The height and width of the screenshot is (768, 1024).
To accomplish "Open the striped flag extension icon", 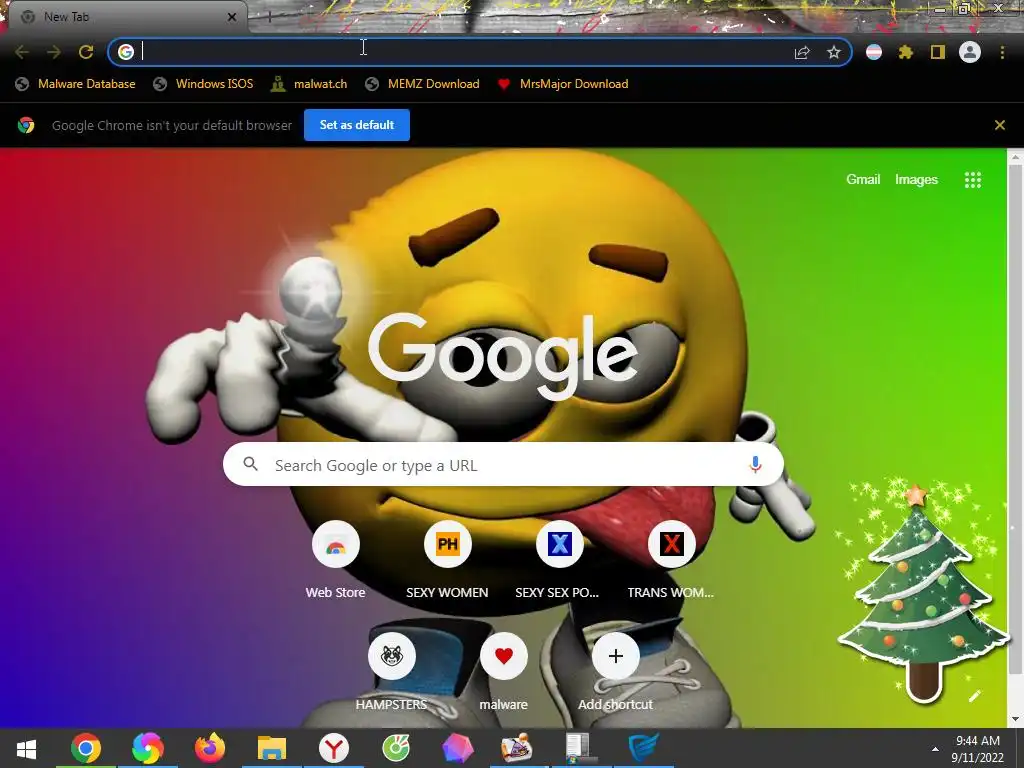I will coord(874,52).
